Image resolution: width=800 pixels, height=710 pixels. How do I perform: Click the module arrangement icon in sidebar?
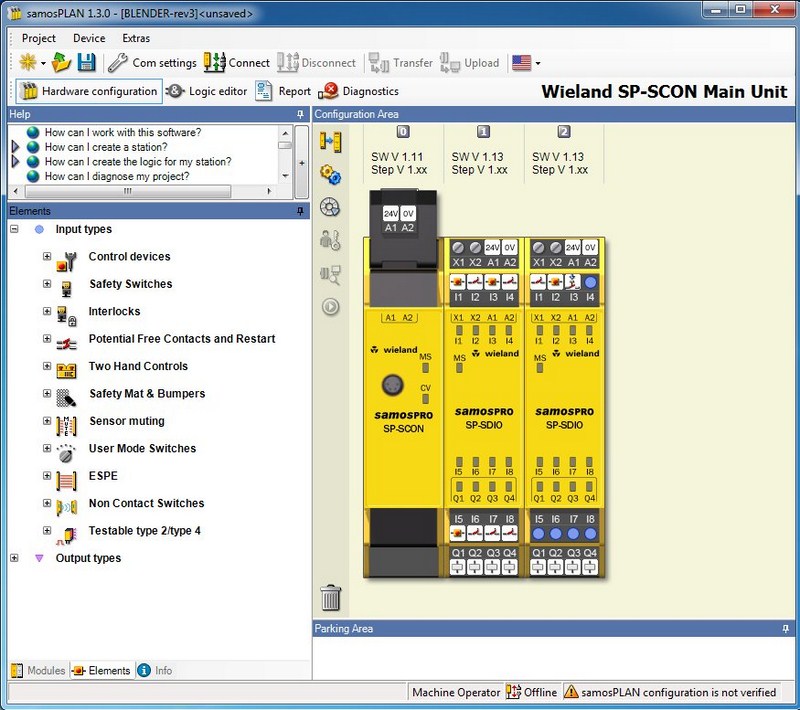pyautogui.click(x=331, y=141)
